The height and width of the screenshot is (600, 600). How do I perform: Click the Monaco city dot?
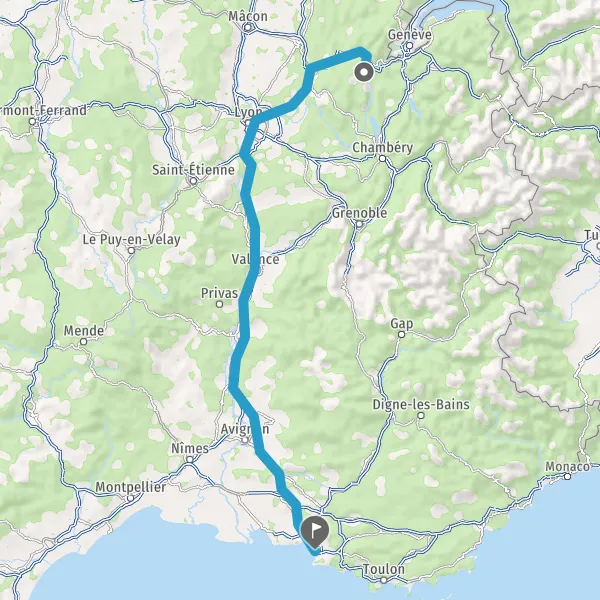coord(567,476)
